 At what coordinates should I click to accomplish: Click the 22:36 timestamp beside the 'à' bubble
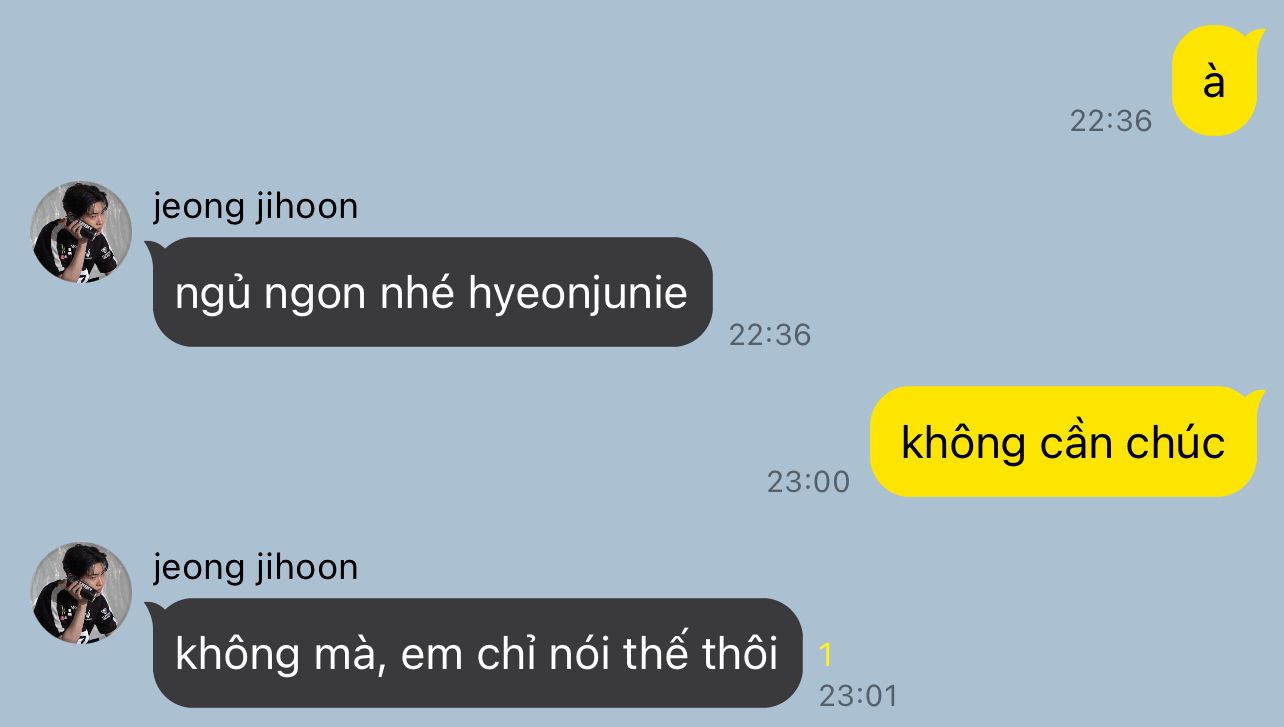point(1111,121)
